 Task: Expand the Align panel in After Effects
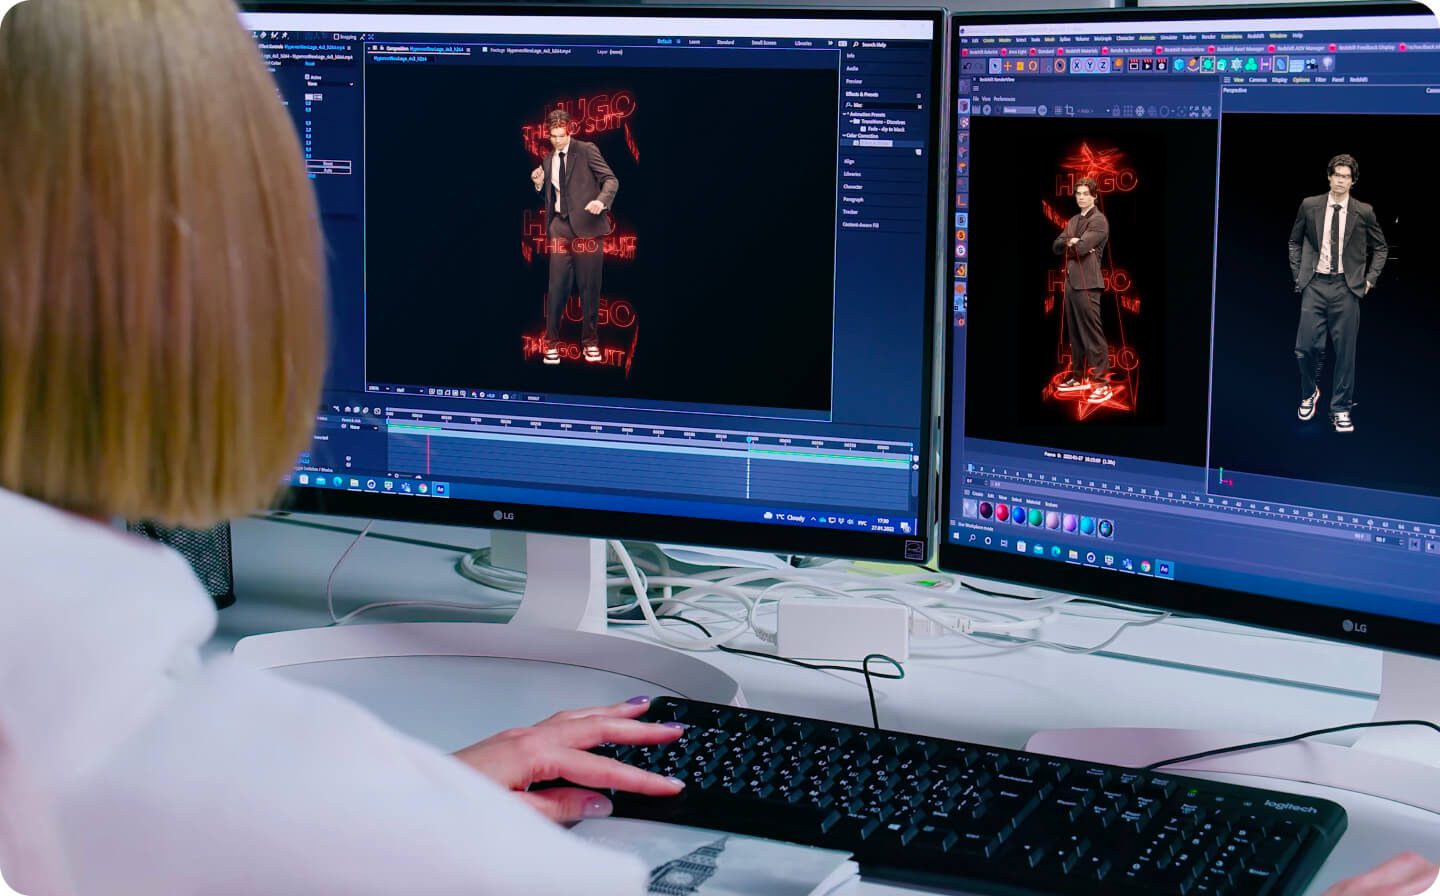(849, 161)
